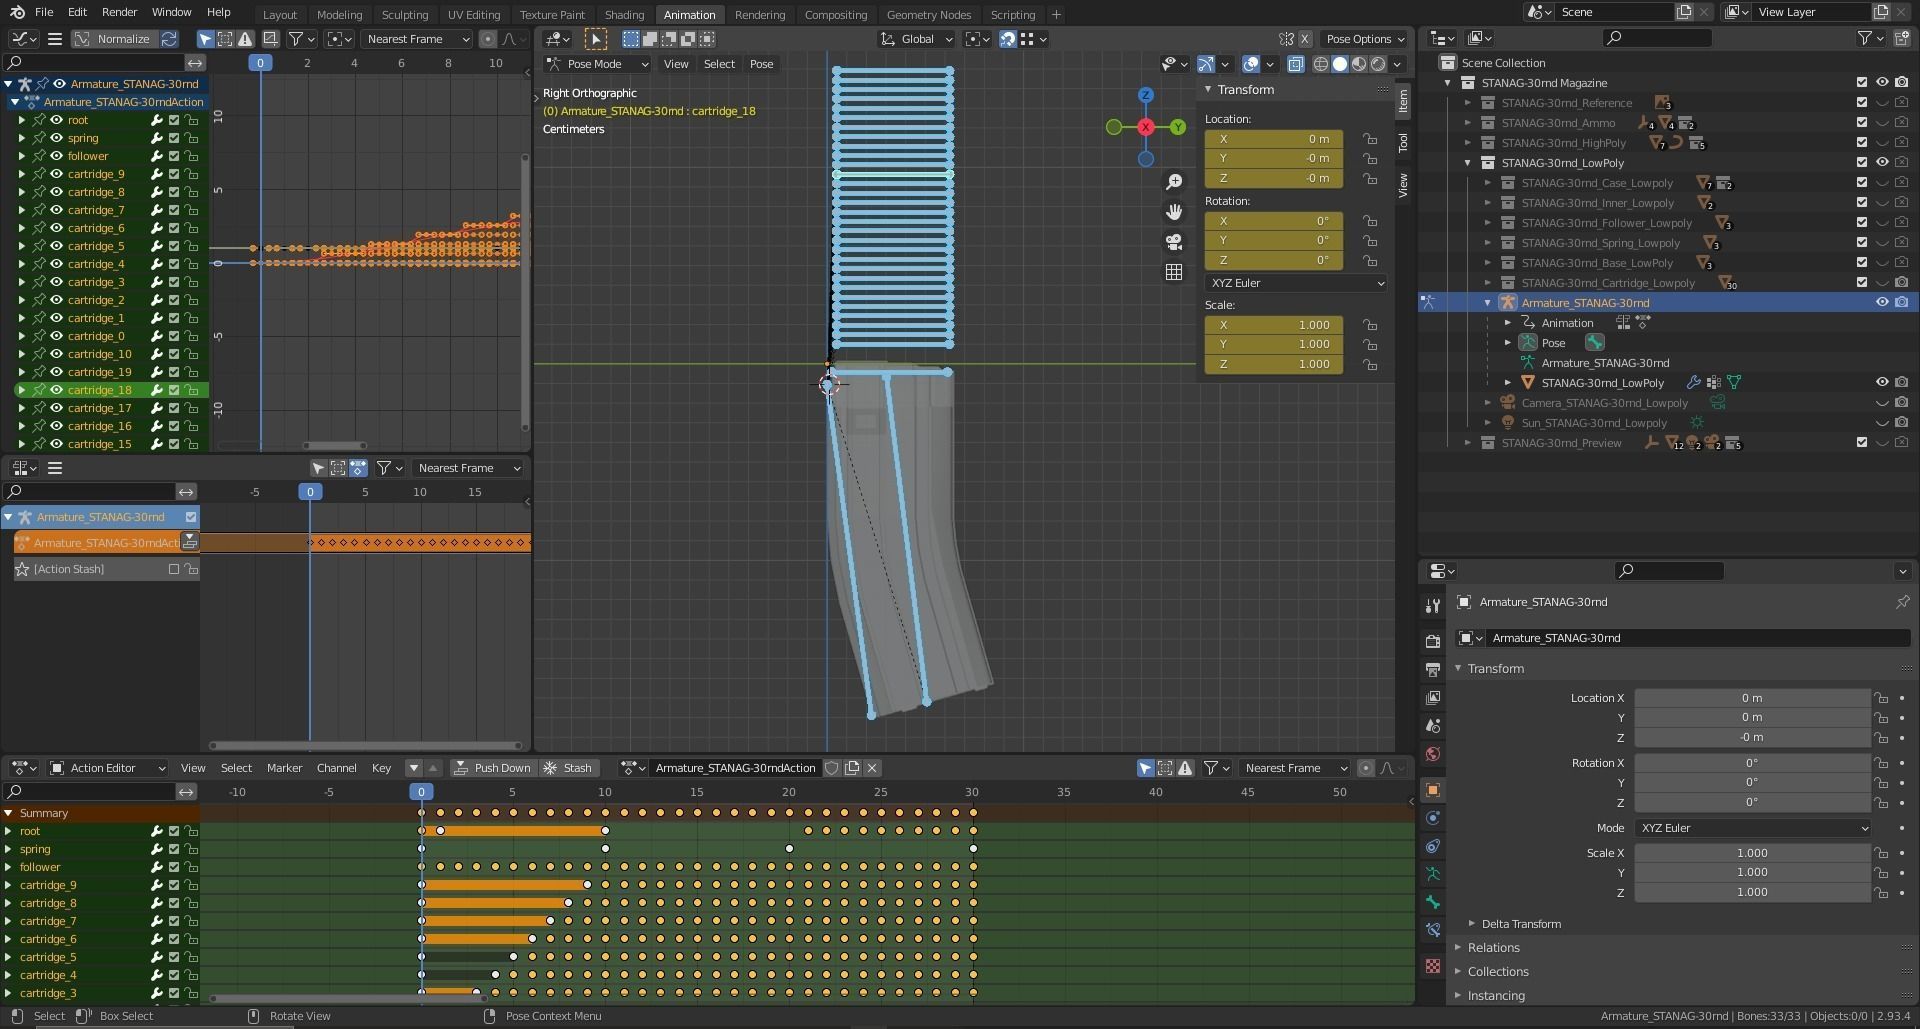1920x1029 pixels.
Task: Select the cartridge_7 channel in graph editor
Action: point(96,210)
